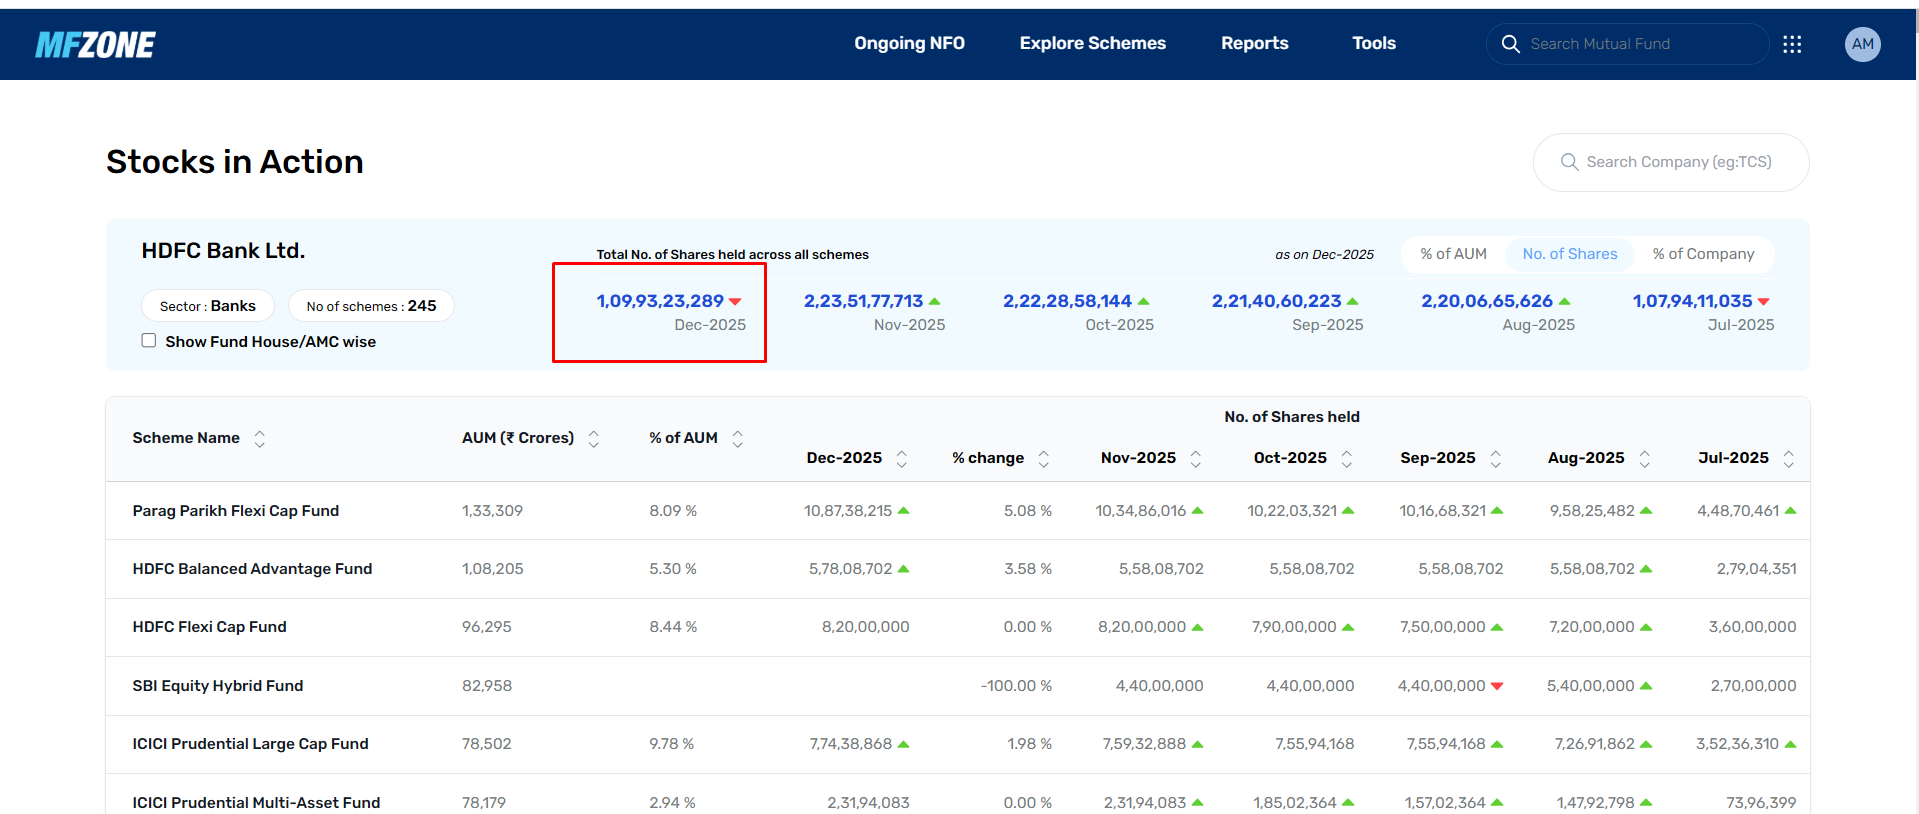The height and width of the screenshot is (814, 1919).
Task: Switch view to % of AUM
Action: coord(1453,254)
